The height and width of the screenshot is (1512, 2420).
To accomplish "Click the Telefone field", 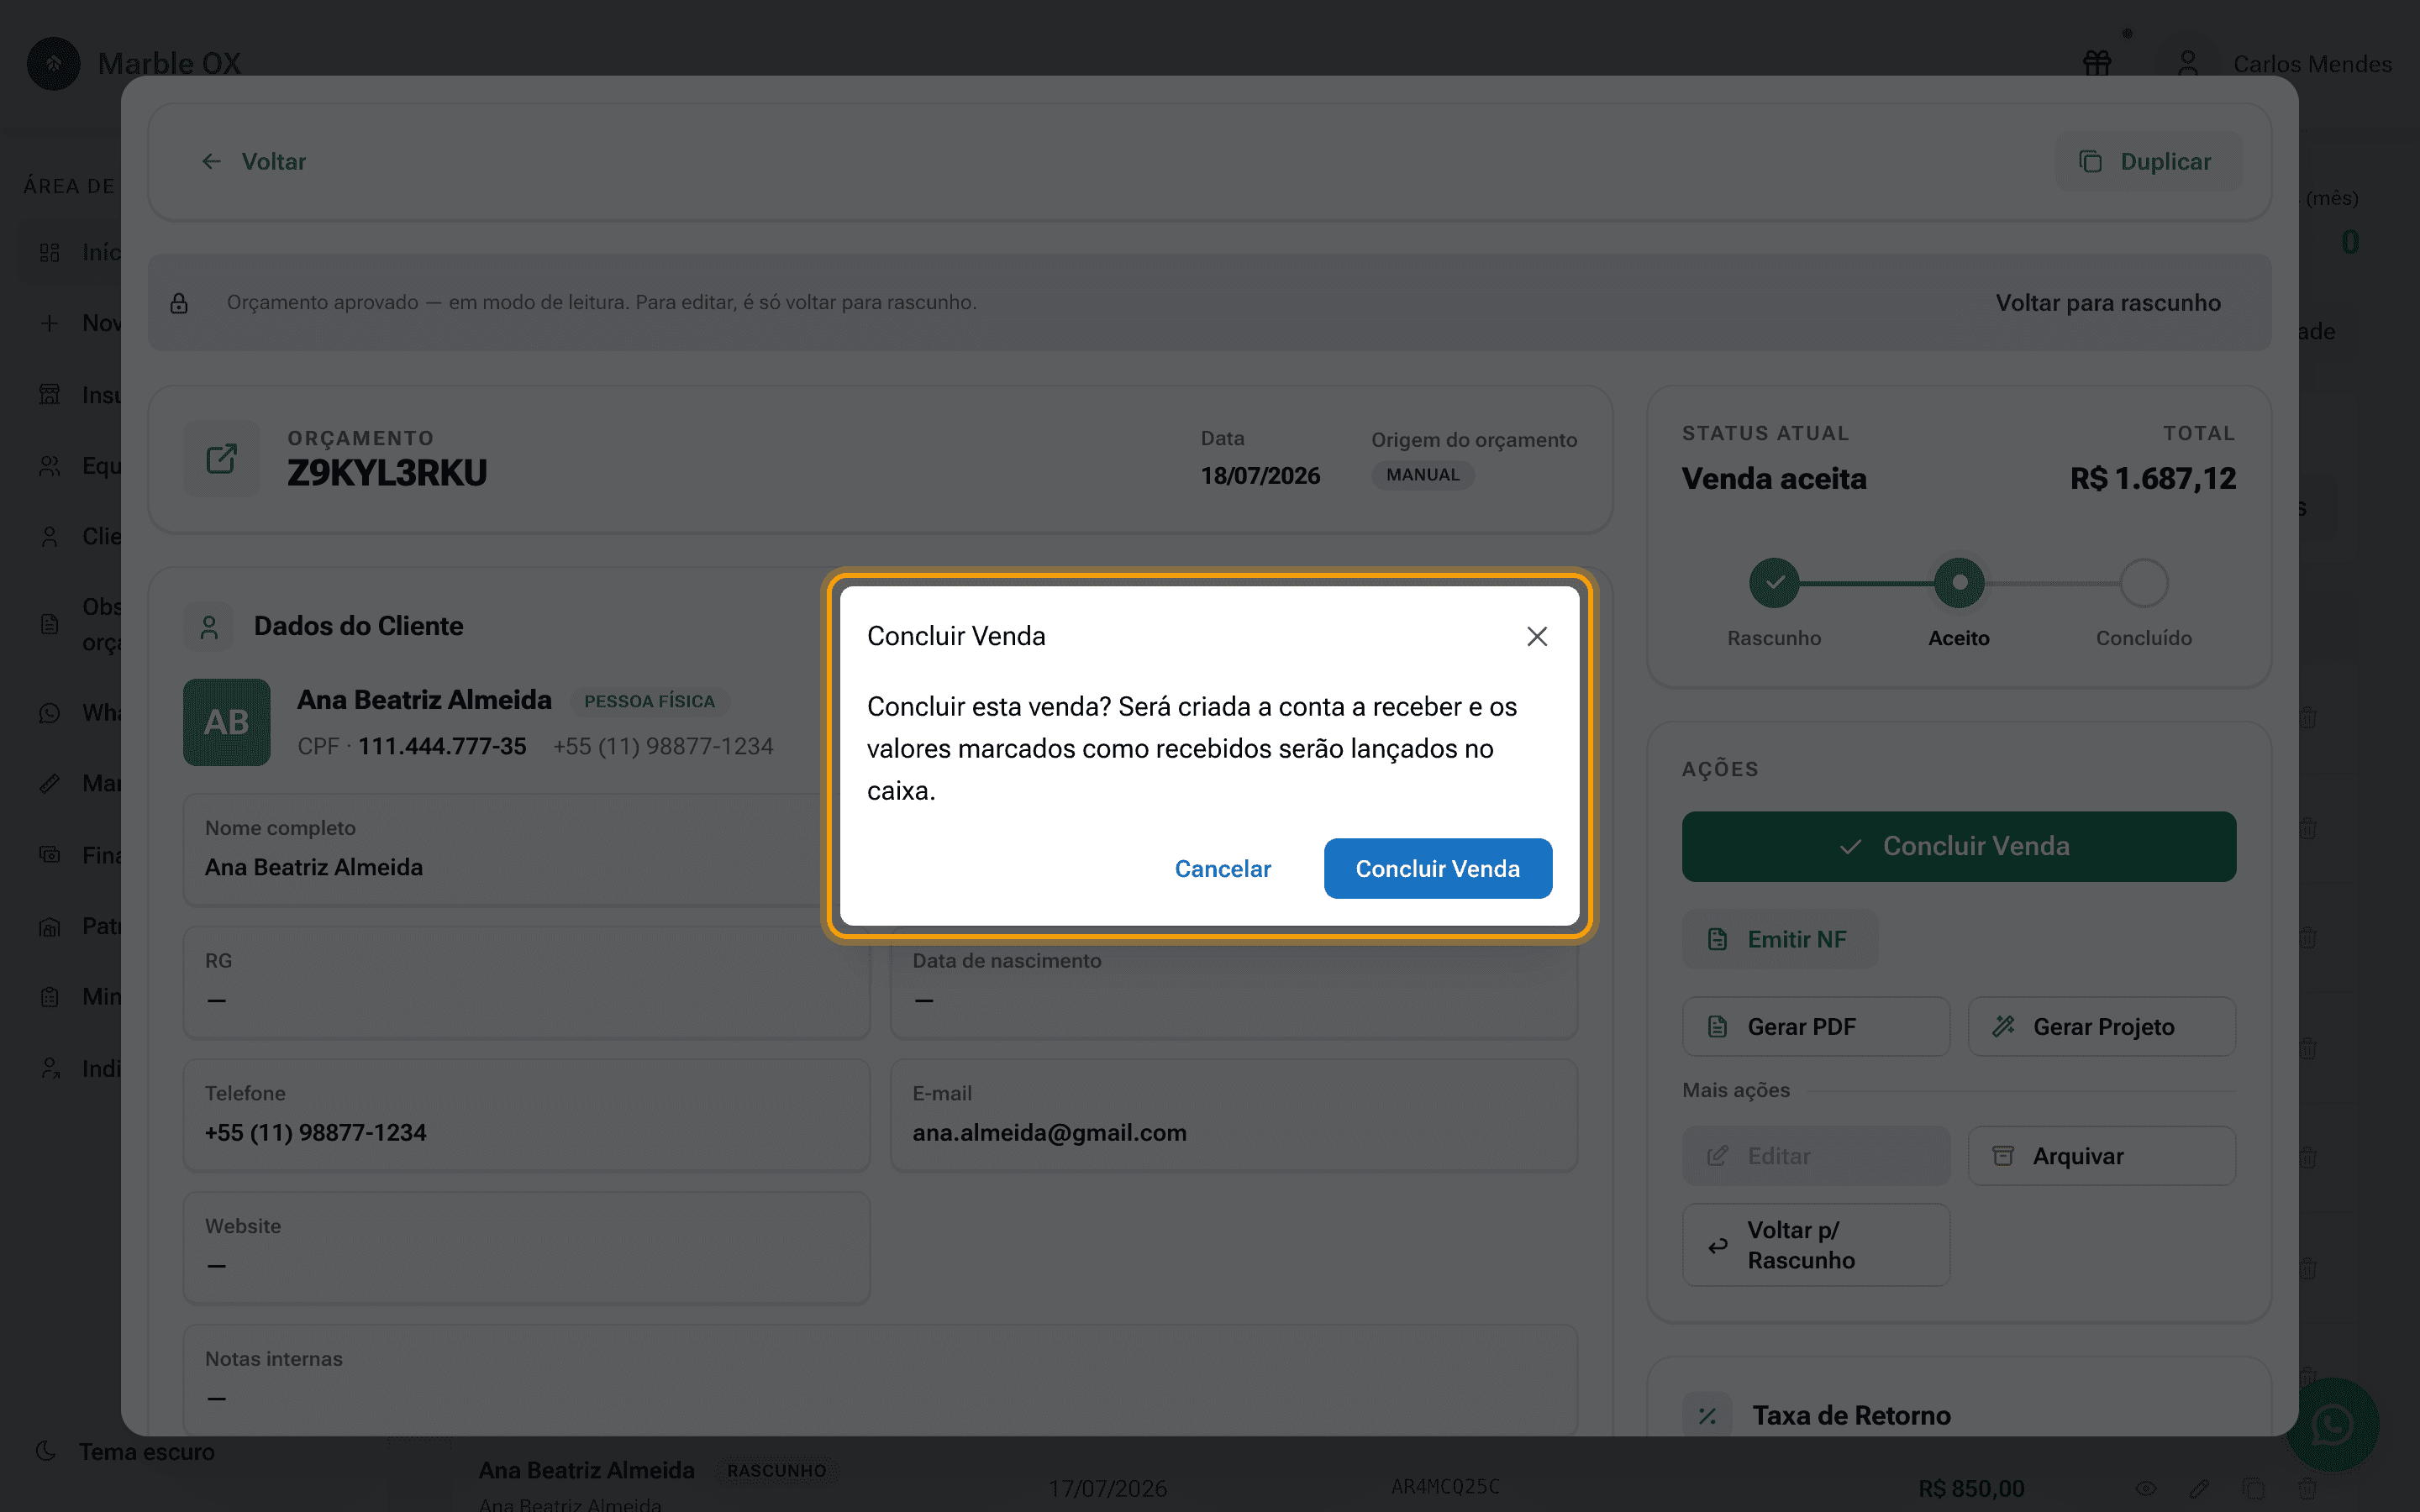I will pyautogui.click(x=527, y=1114).
